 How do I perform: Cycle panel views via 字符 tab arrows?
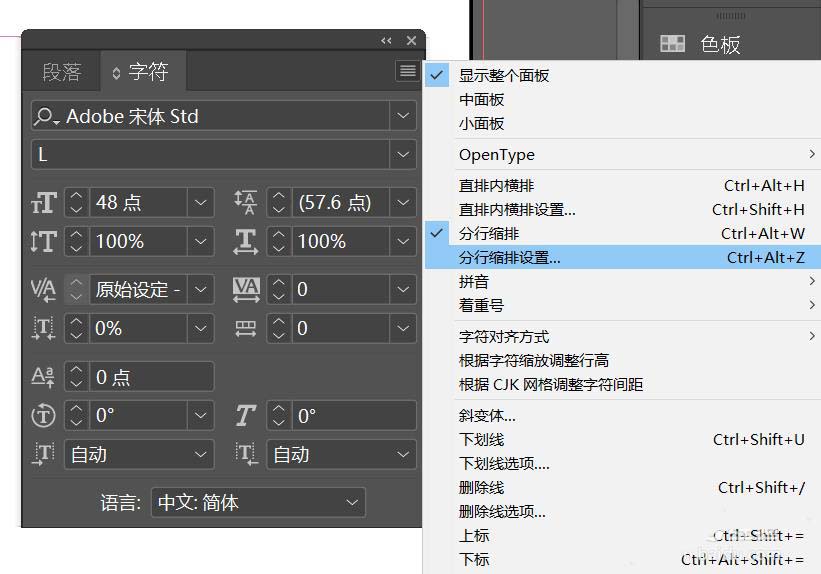[116, 73]
